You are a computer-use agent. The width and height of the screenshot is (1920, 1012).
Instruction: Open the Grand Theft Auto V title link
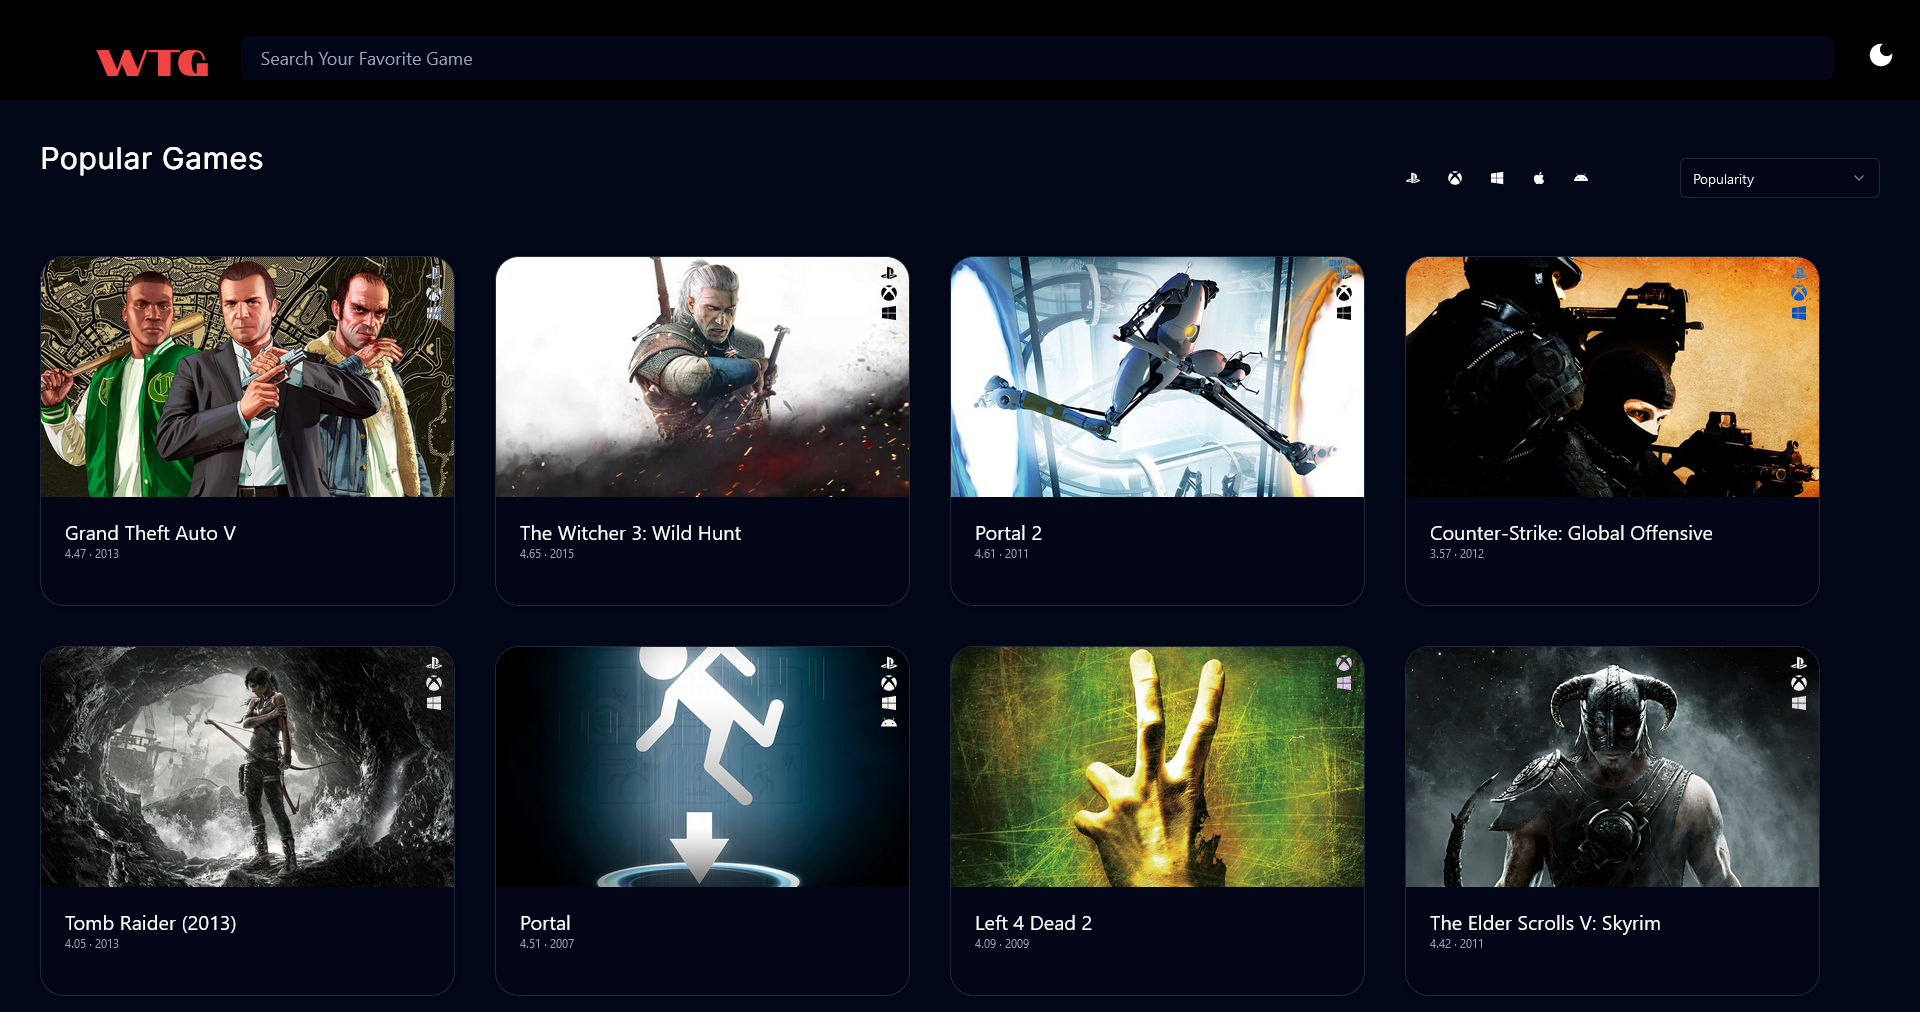click(150, 533)
